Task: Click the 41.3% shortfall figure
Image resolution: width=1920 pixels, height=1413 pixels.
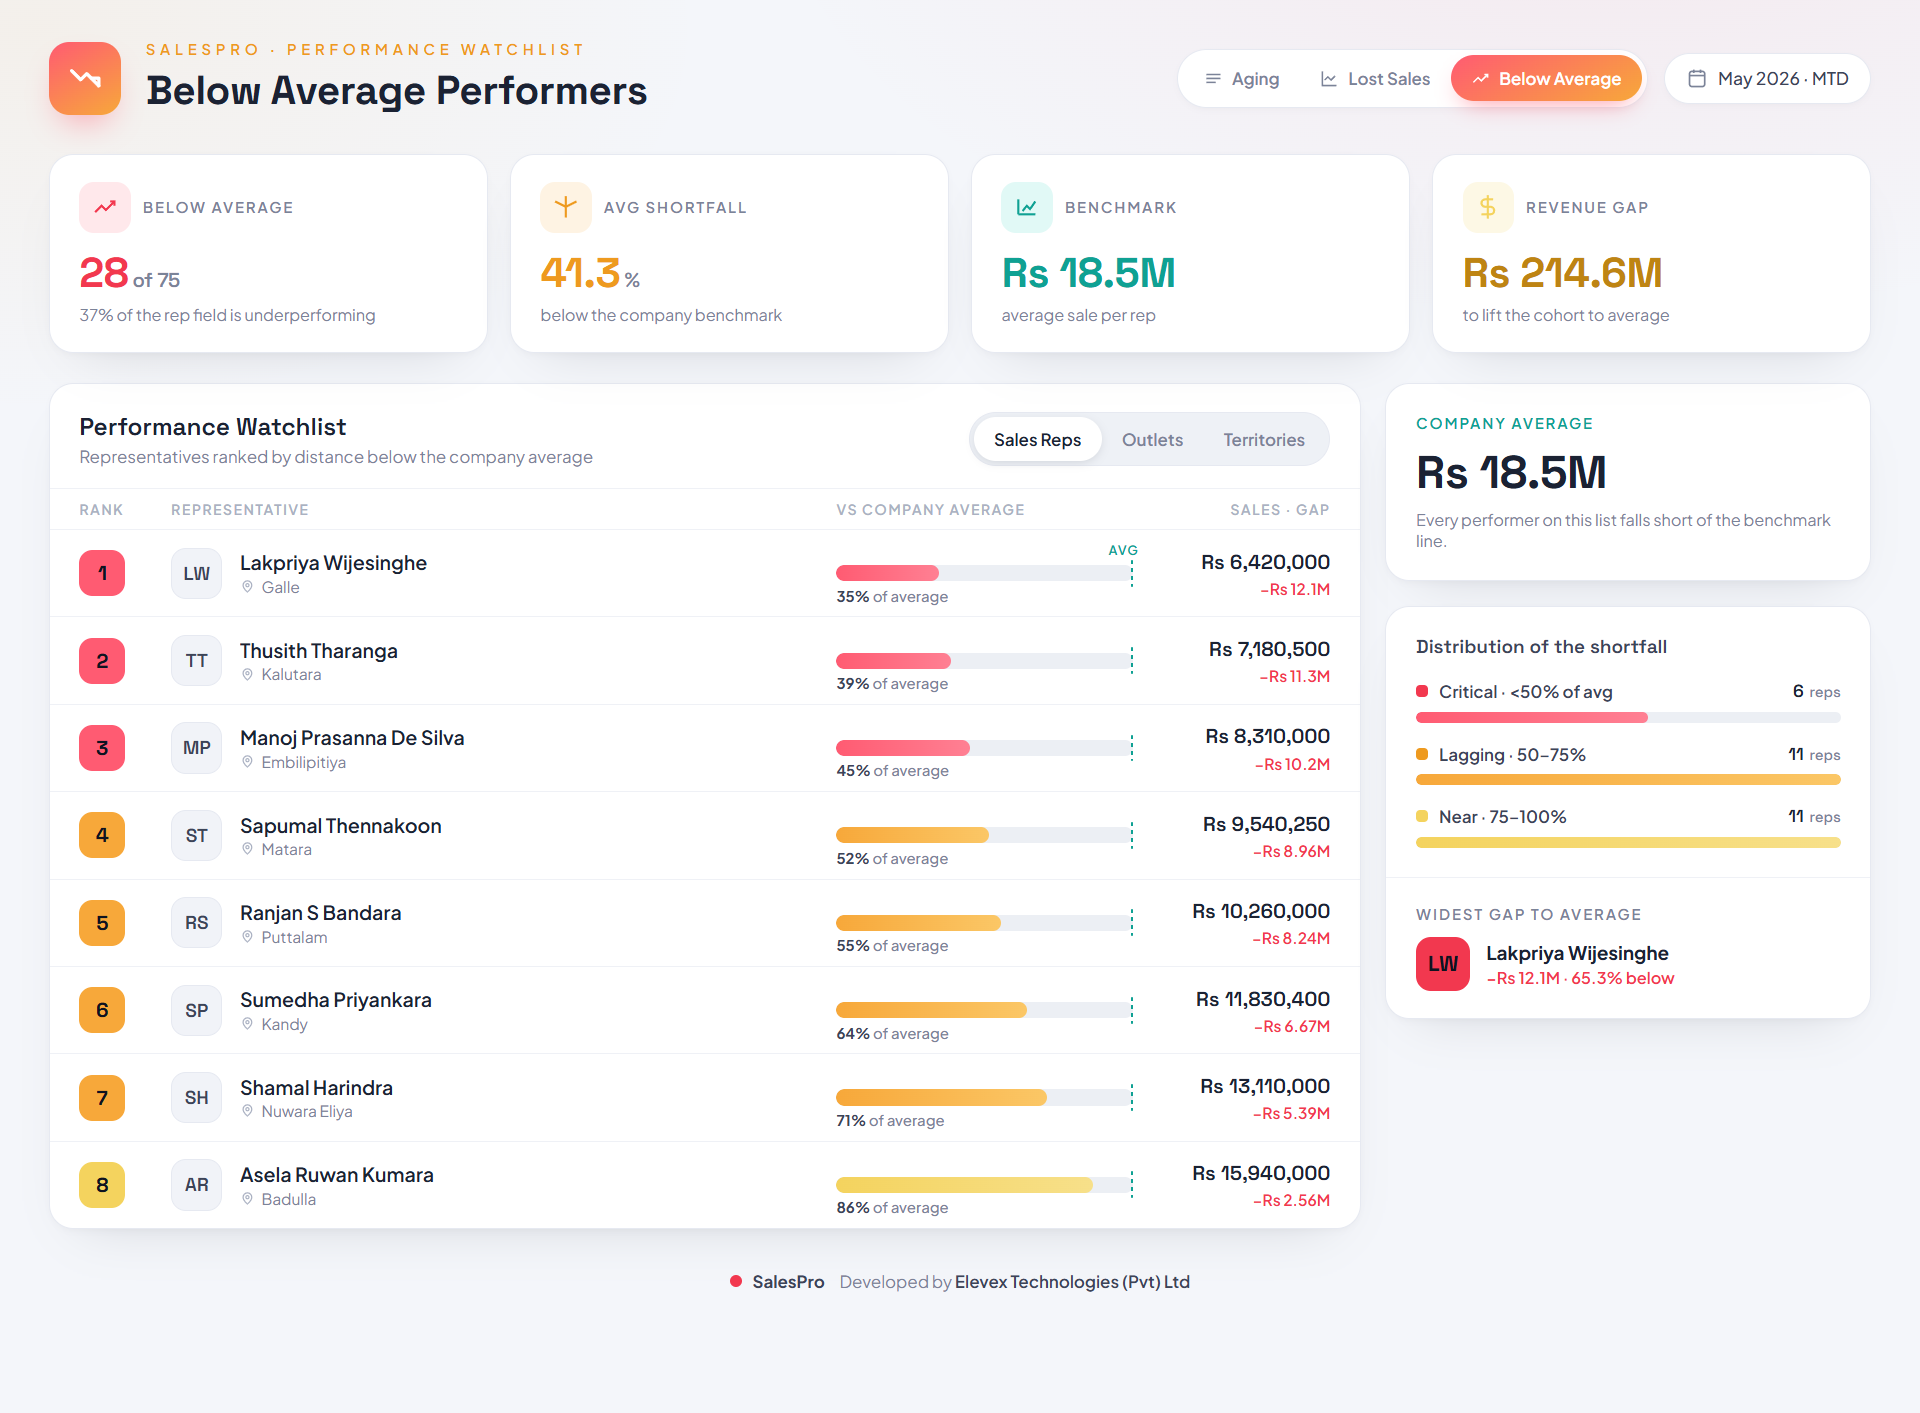Action: [590, 273]
